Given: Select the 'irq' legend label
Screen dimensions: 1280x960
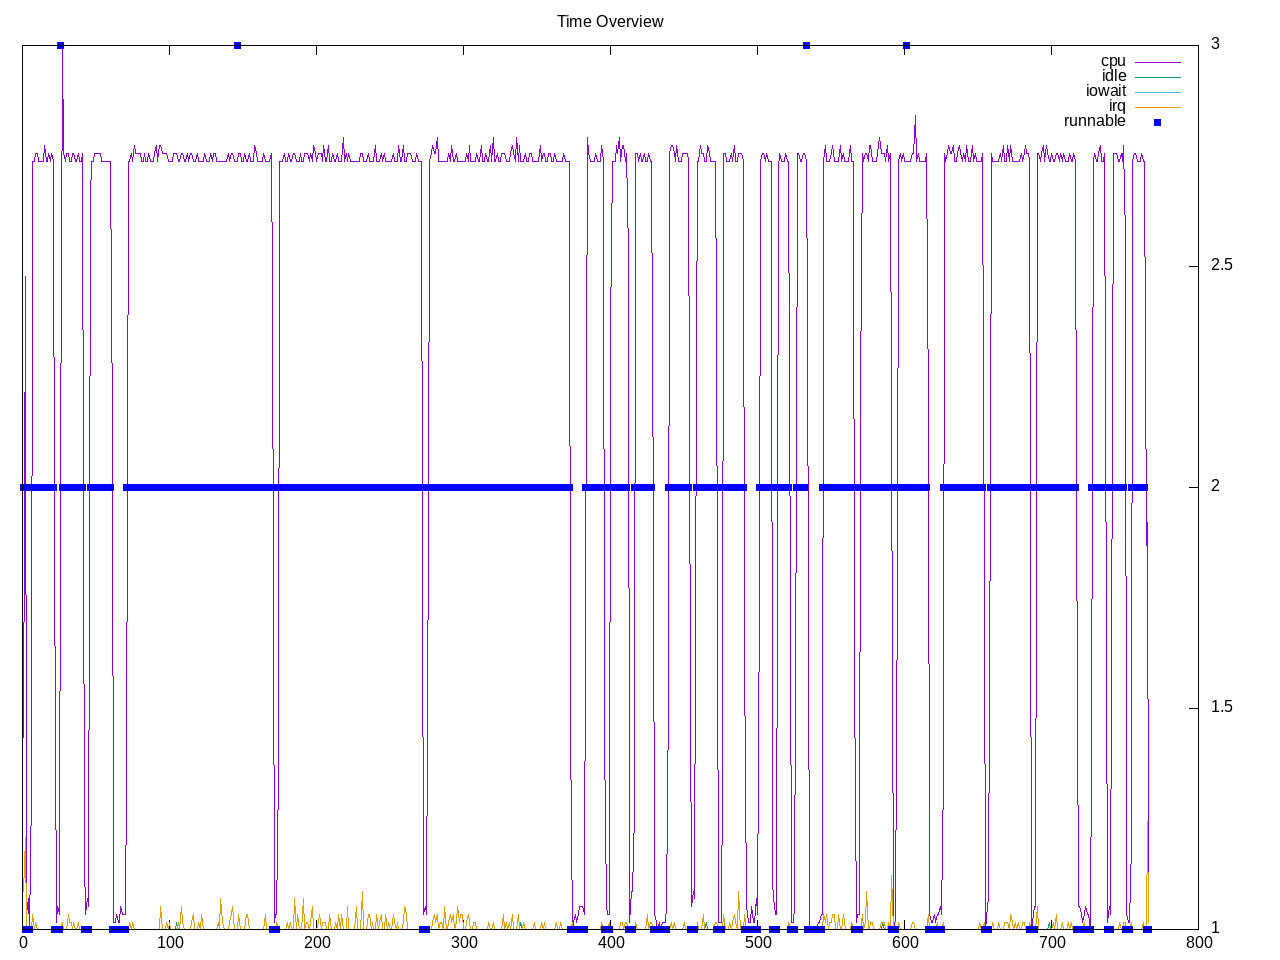Looking at the screenshot, I should pos(1117,106).
